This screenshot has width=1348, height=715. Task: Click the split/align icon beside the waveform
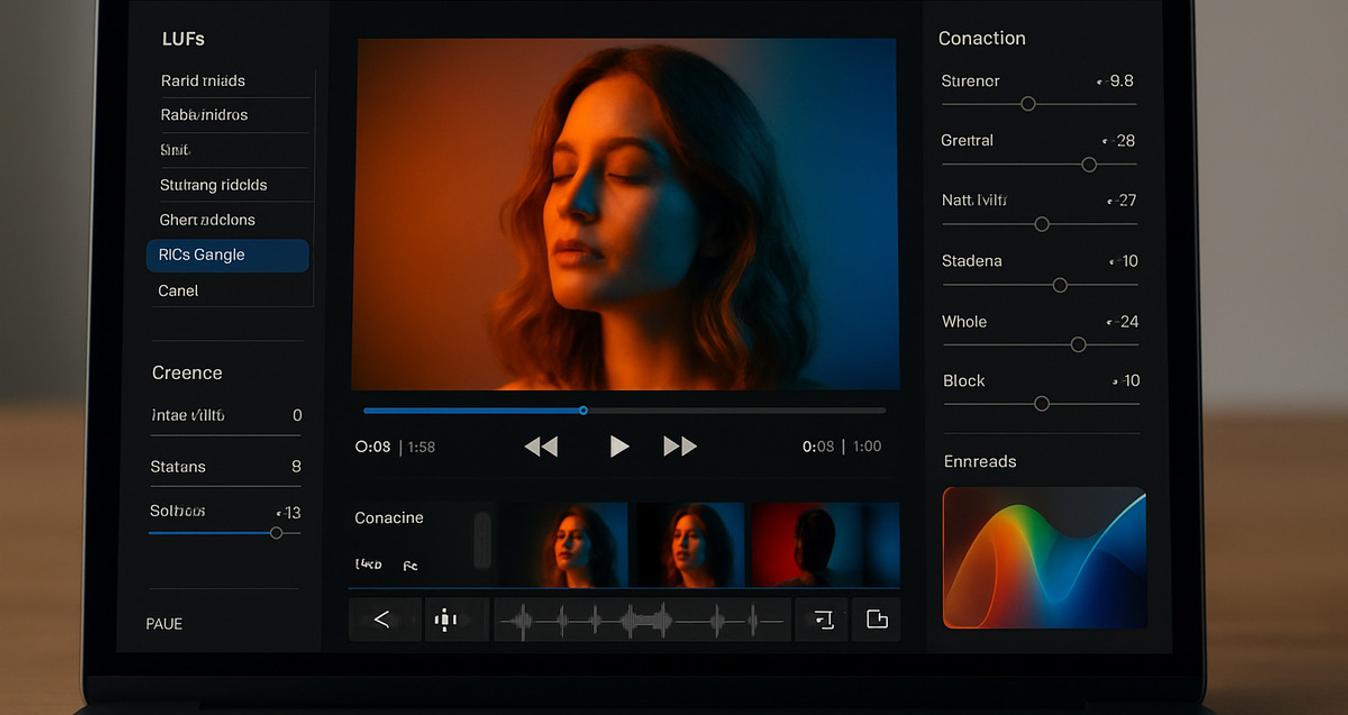coord(446,620)
